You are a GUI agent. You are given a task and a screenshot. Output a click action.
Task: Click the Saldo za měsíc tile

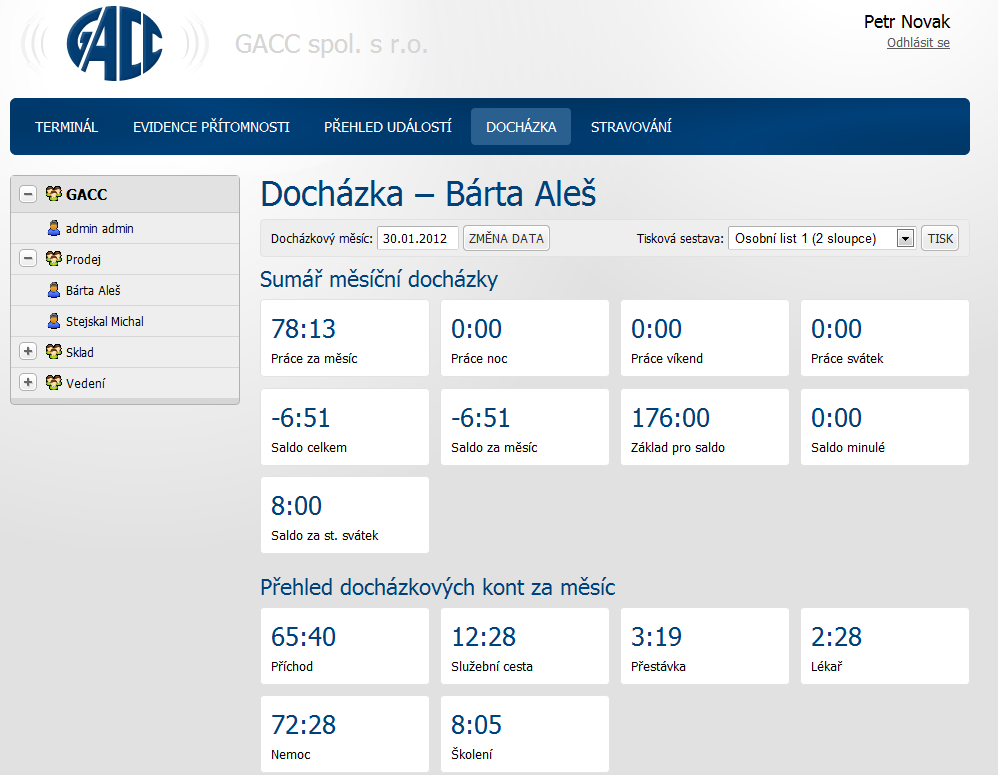524,427
